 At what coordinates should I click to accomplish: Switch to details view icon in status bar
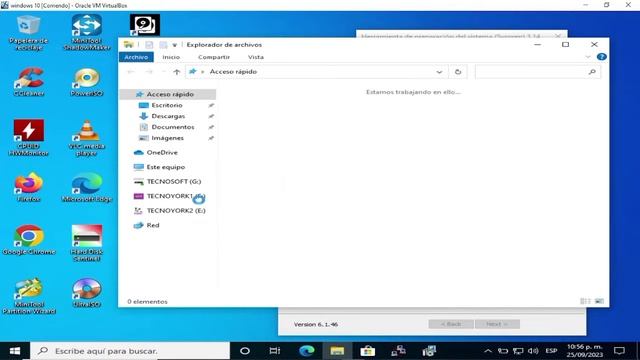tap(585, 301)
